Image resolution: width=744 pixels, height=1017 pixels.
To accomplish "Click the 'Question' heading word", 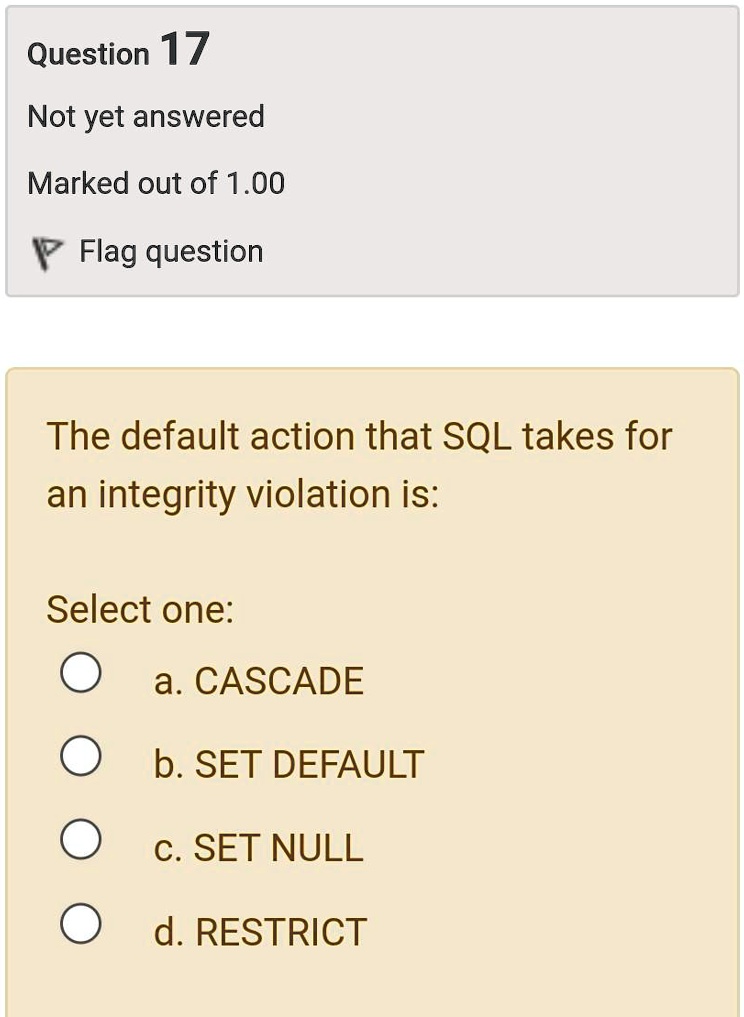I will (88, 54).
